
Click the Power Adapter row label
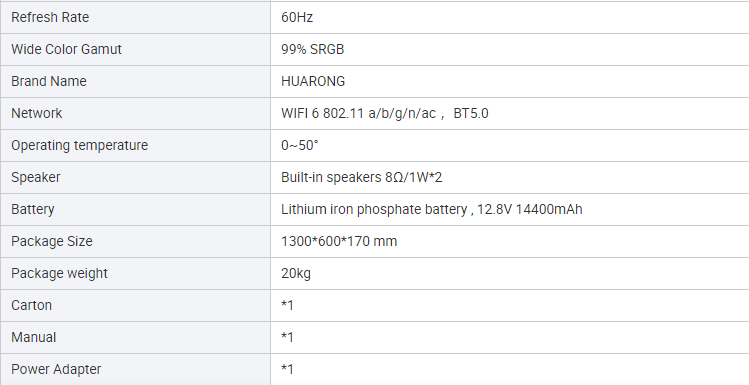pos(56,369)
